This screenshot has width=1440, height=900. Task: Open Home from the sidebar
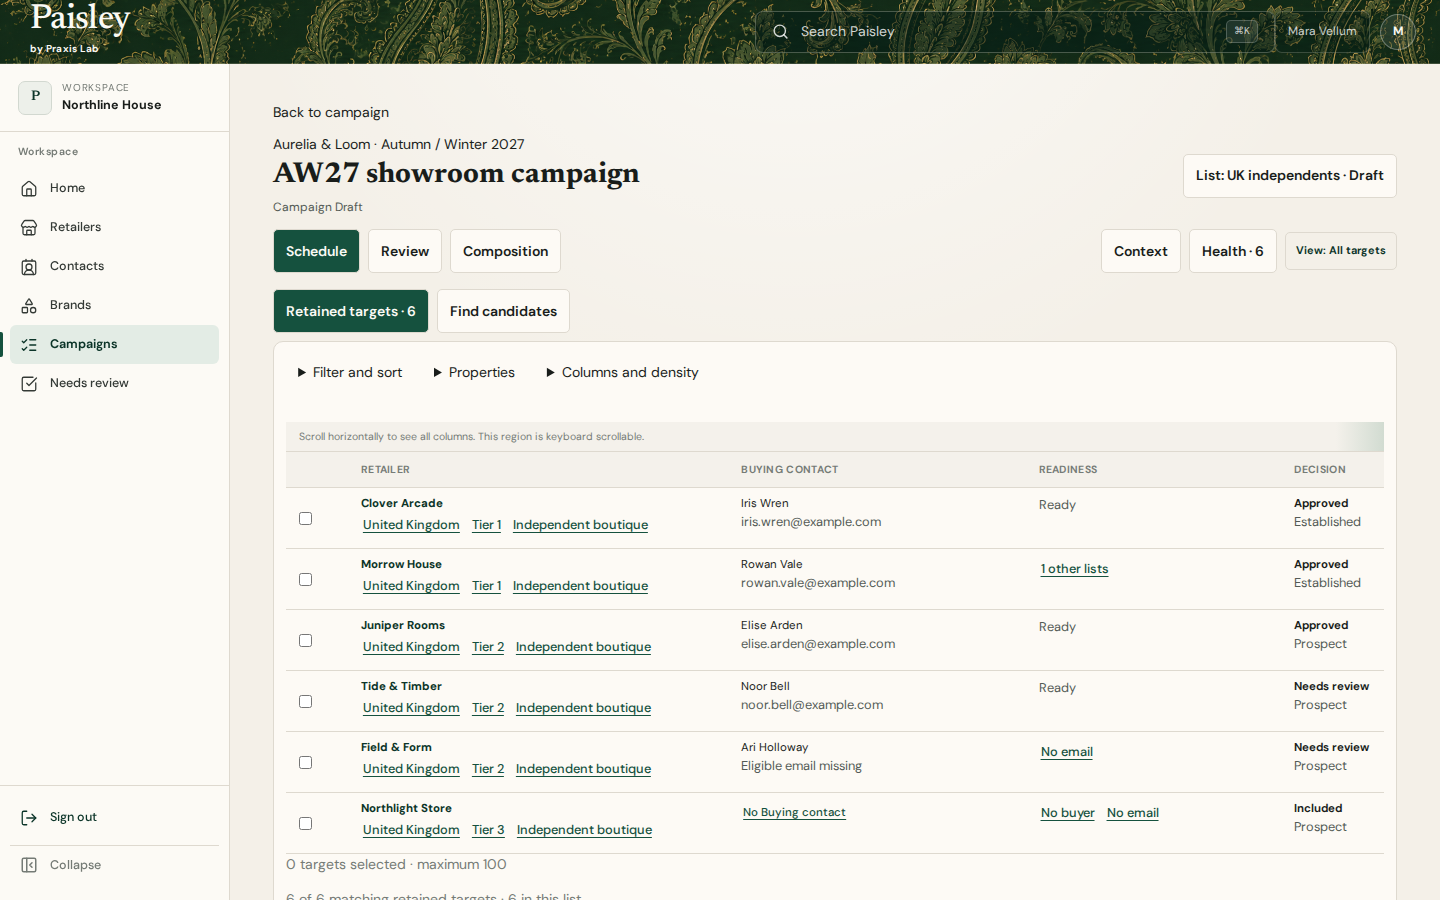(x=114, y=188)
